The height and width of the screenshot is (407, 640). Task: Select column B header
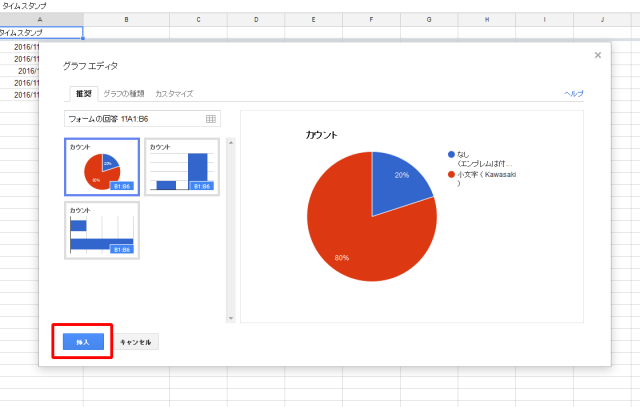point(127,20)
